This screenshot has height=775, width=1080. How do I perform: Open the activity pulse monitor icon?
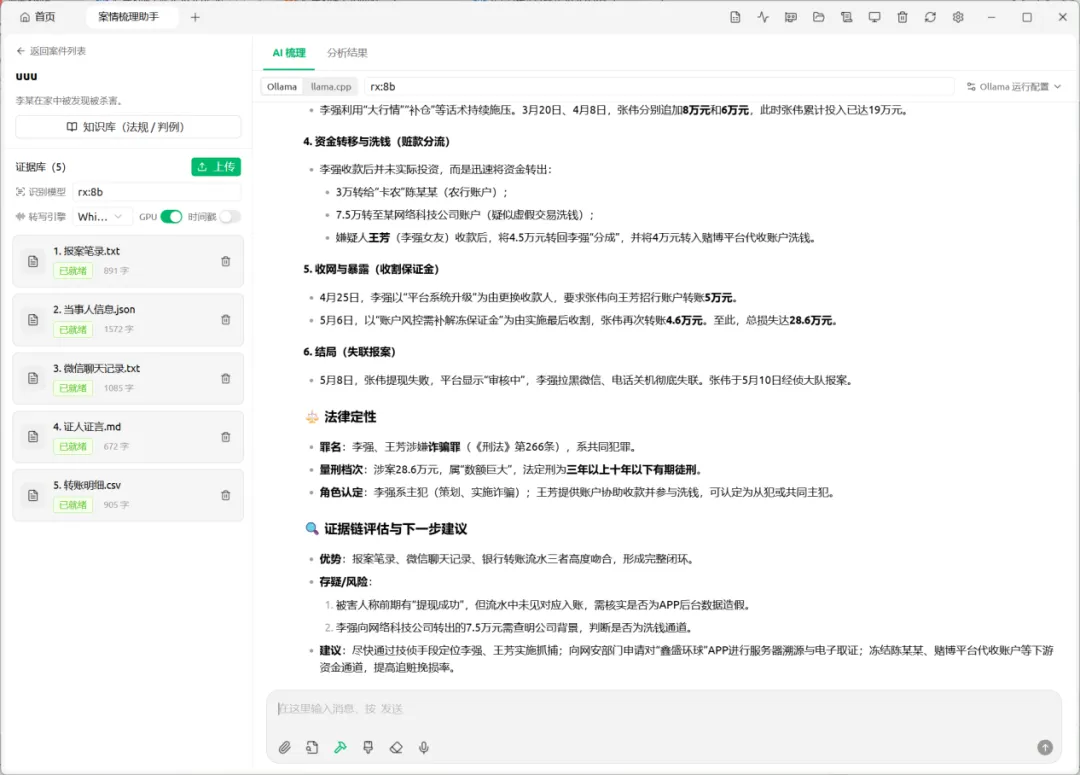(763, 17)
